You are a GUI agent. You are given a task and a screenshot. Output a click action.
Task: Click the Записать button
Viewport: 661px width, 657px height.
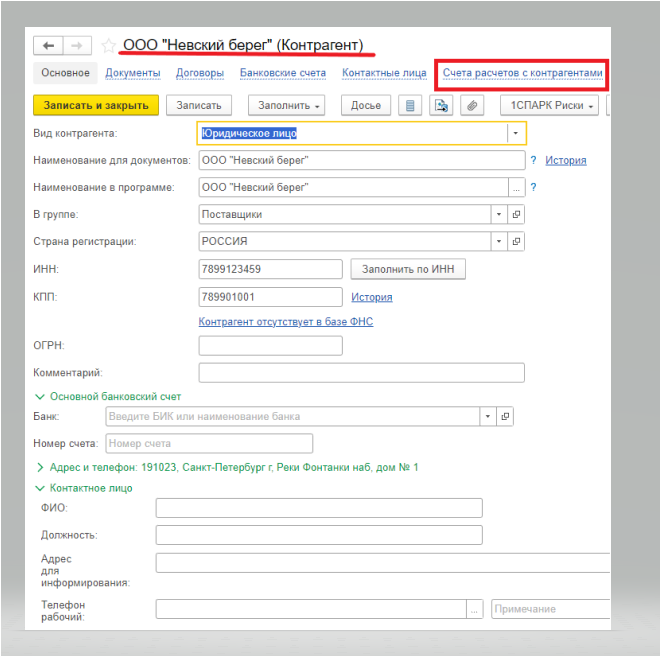point(199,105)
